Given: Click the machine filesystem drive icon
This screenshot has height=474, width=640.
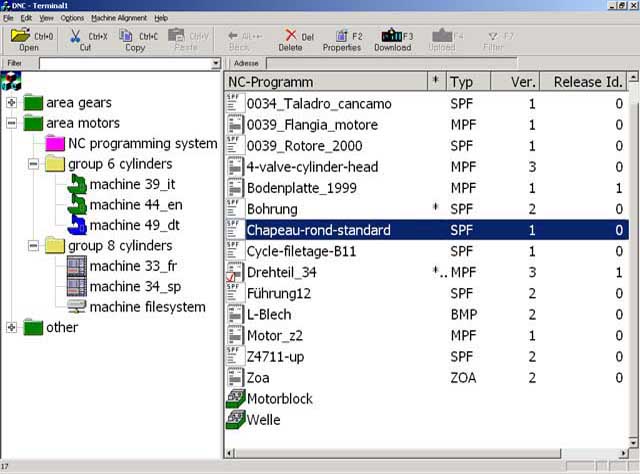Looking at the screenshot, I should (x=77, y=307).
